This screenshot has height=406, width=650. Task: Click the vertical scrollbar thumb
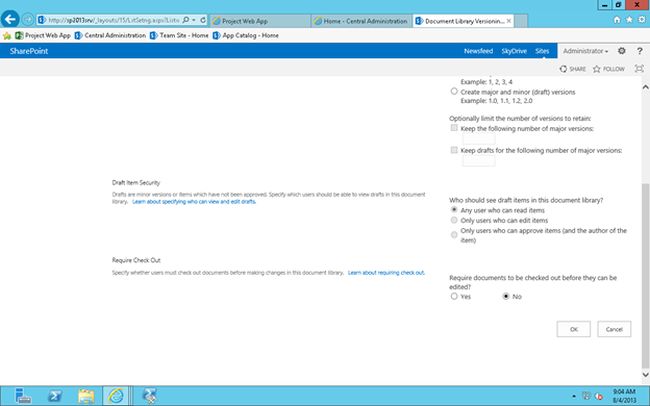click(645, 276)
